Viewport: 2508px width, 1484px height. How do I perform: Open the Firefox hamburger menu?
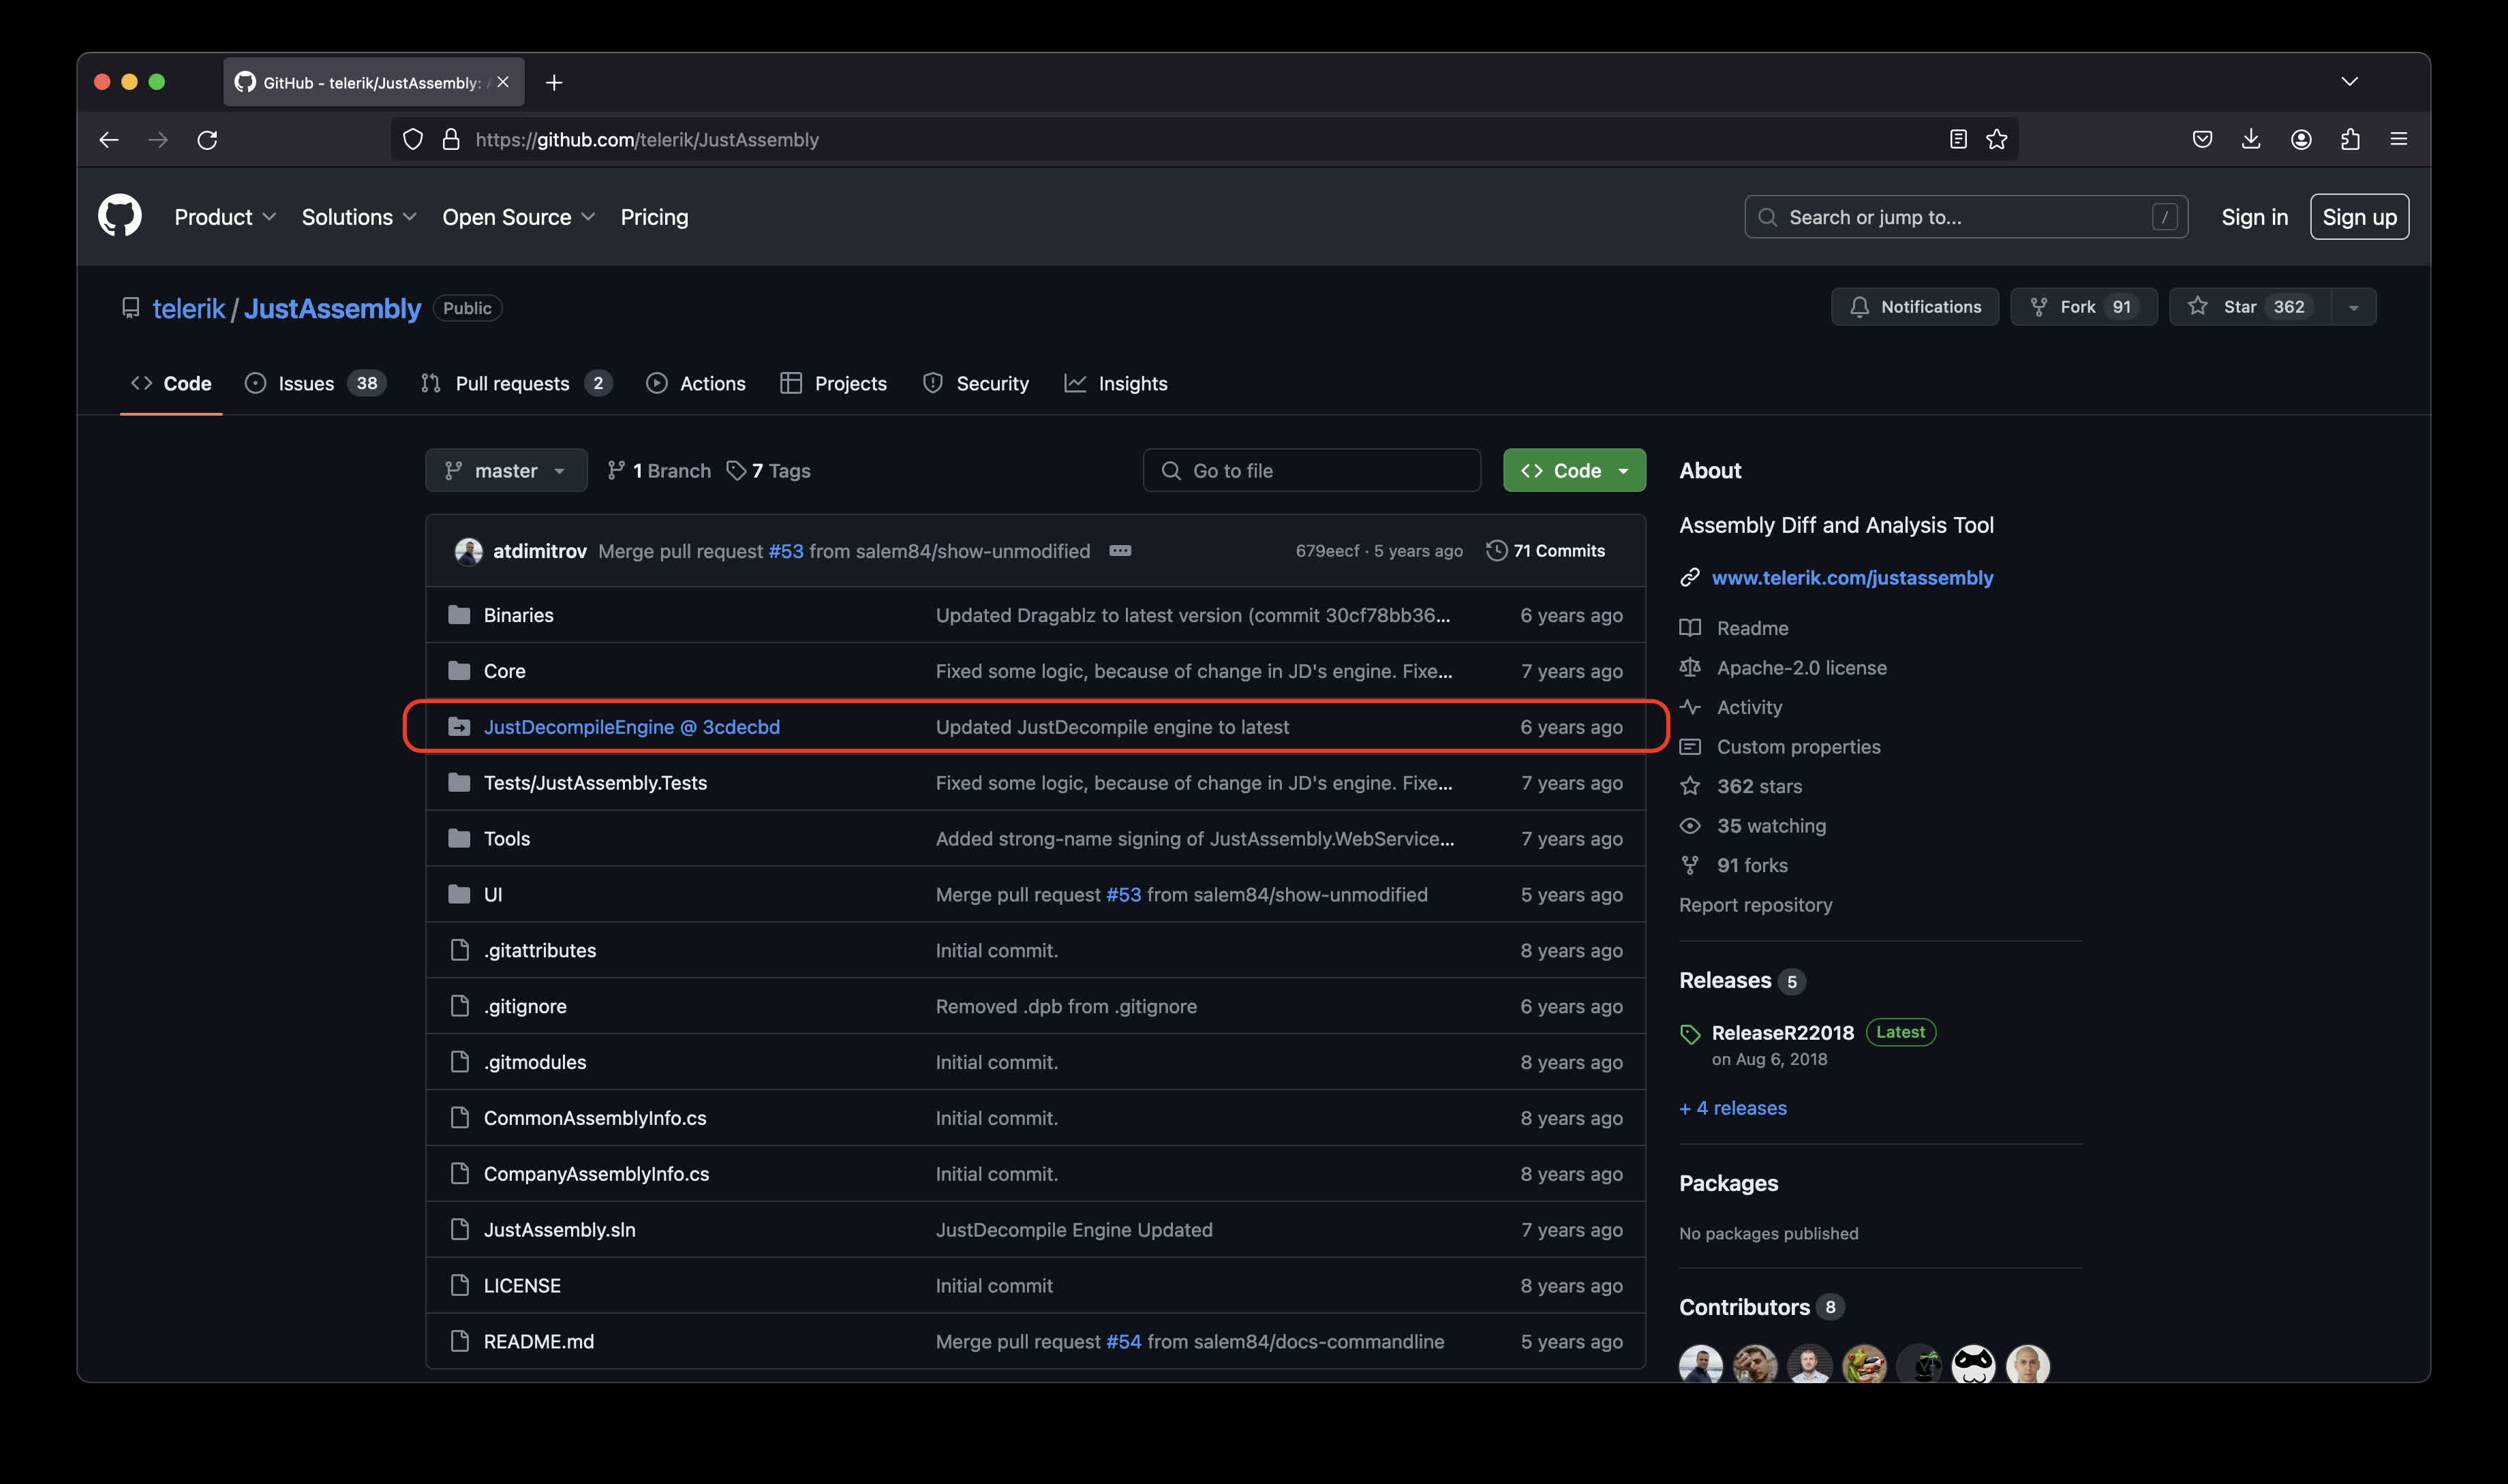tap(2398, 140)
